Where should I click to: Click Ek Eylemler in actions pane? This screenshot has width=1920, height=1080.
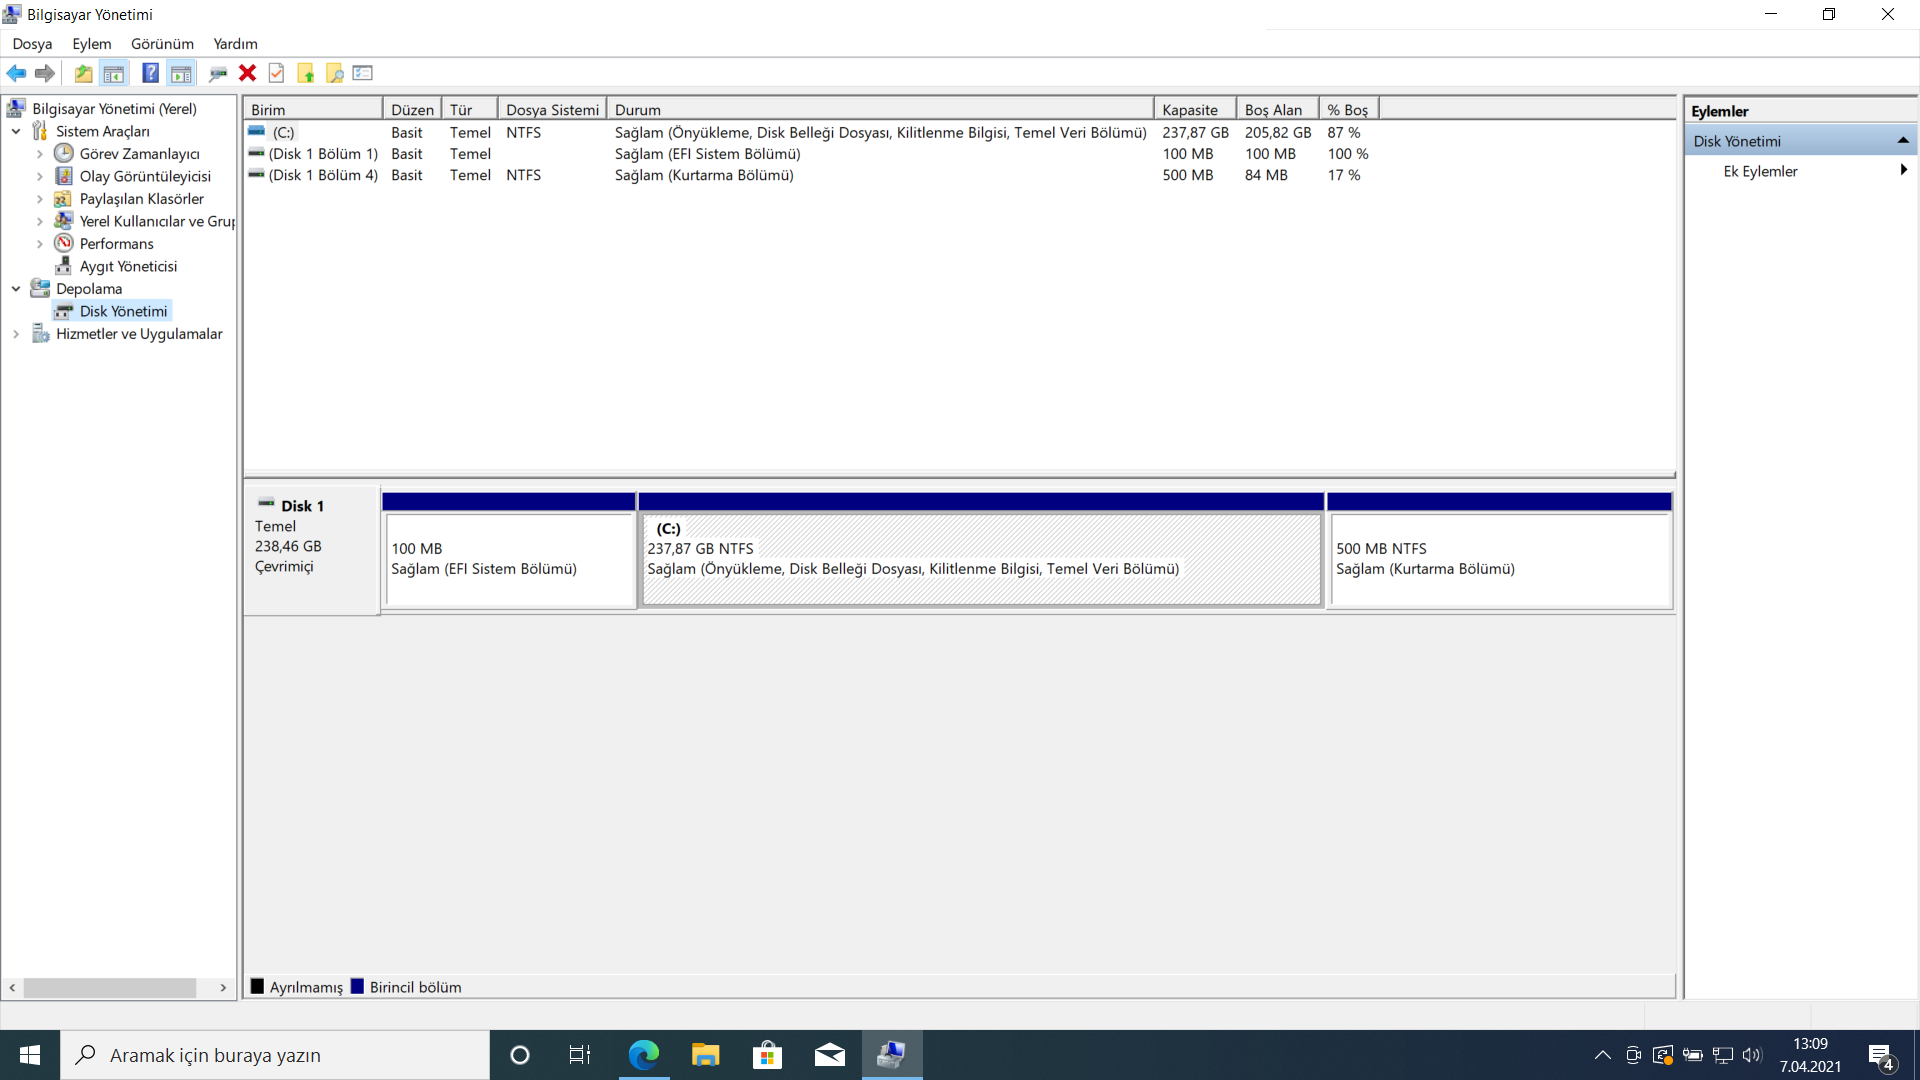click(1760, 171)
